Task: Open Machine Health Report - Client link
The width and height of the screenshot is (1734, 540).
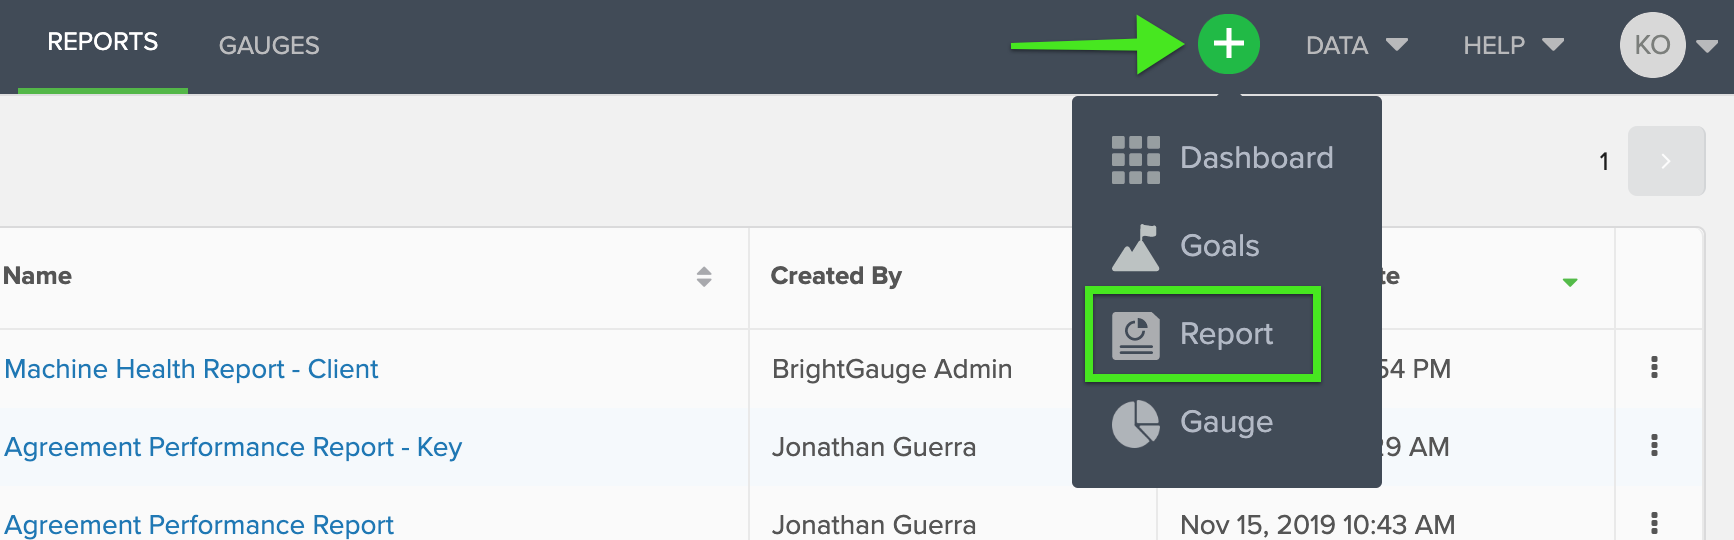Action: [191, 369]
